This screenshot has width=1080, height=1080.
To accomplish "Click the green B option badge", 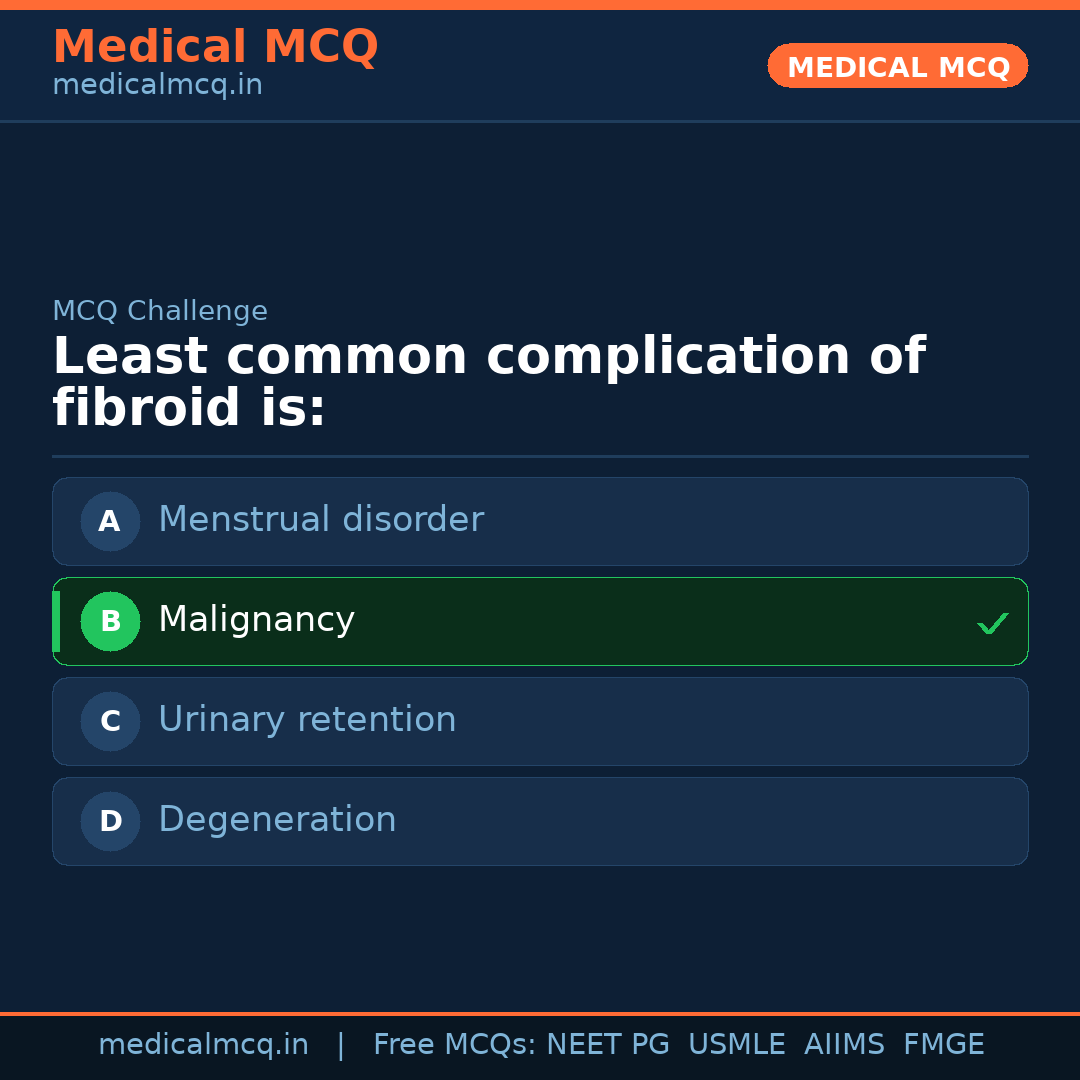I will (110, 621).
